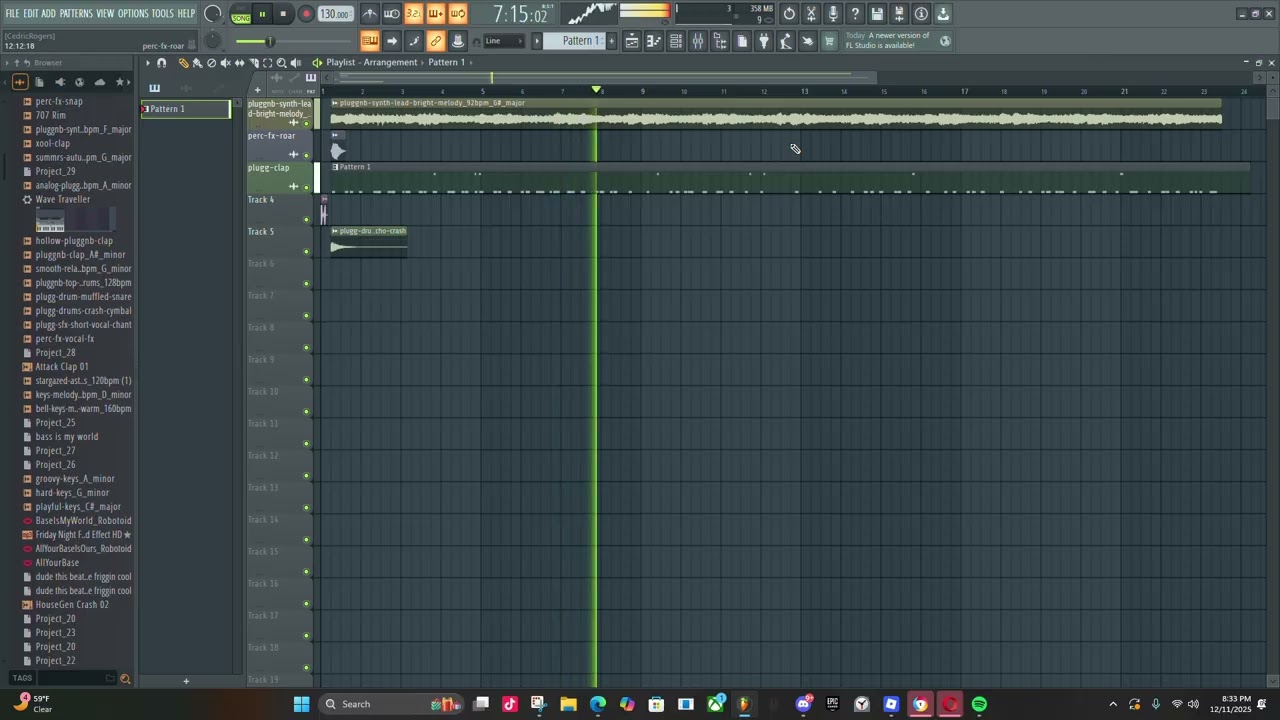
Task: Click the undo history icon
Action: click(x=789, y=14)
